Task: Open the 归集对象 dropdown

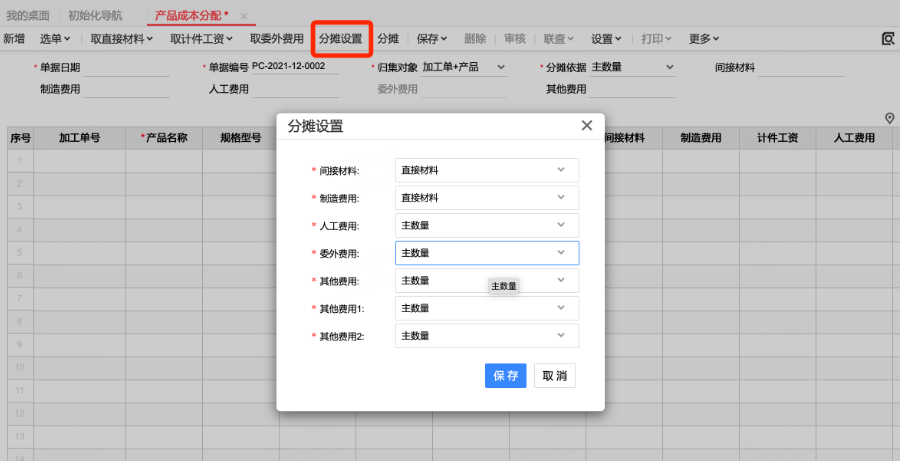Action: coord(464,68)
